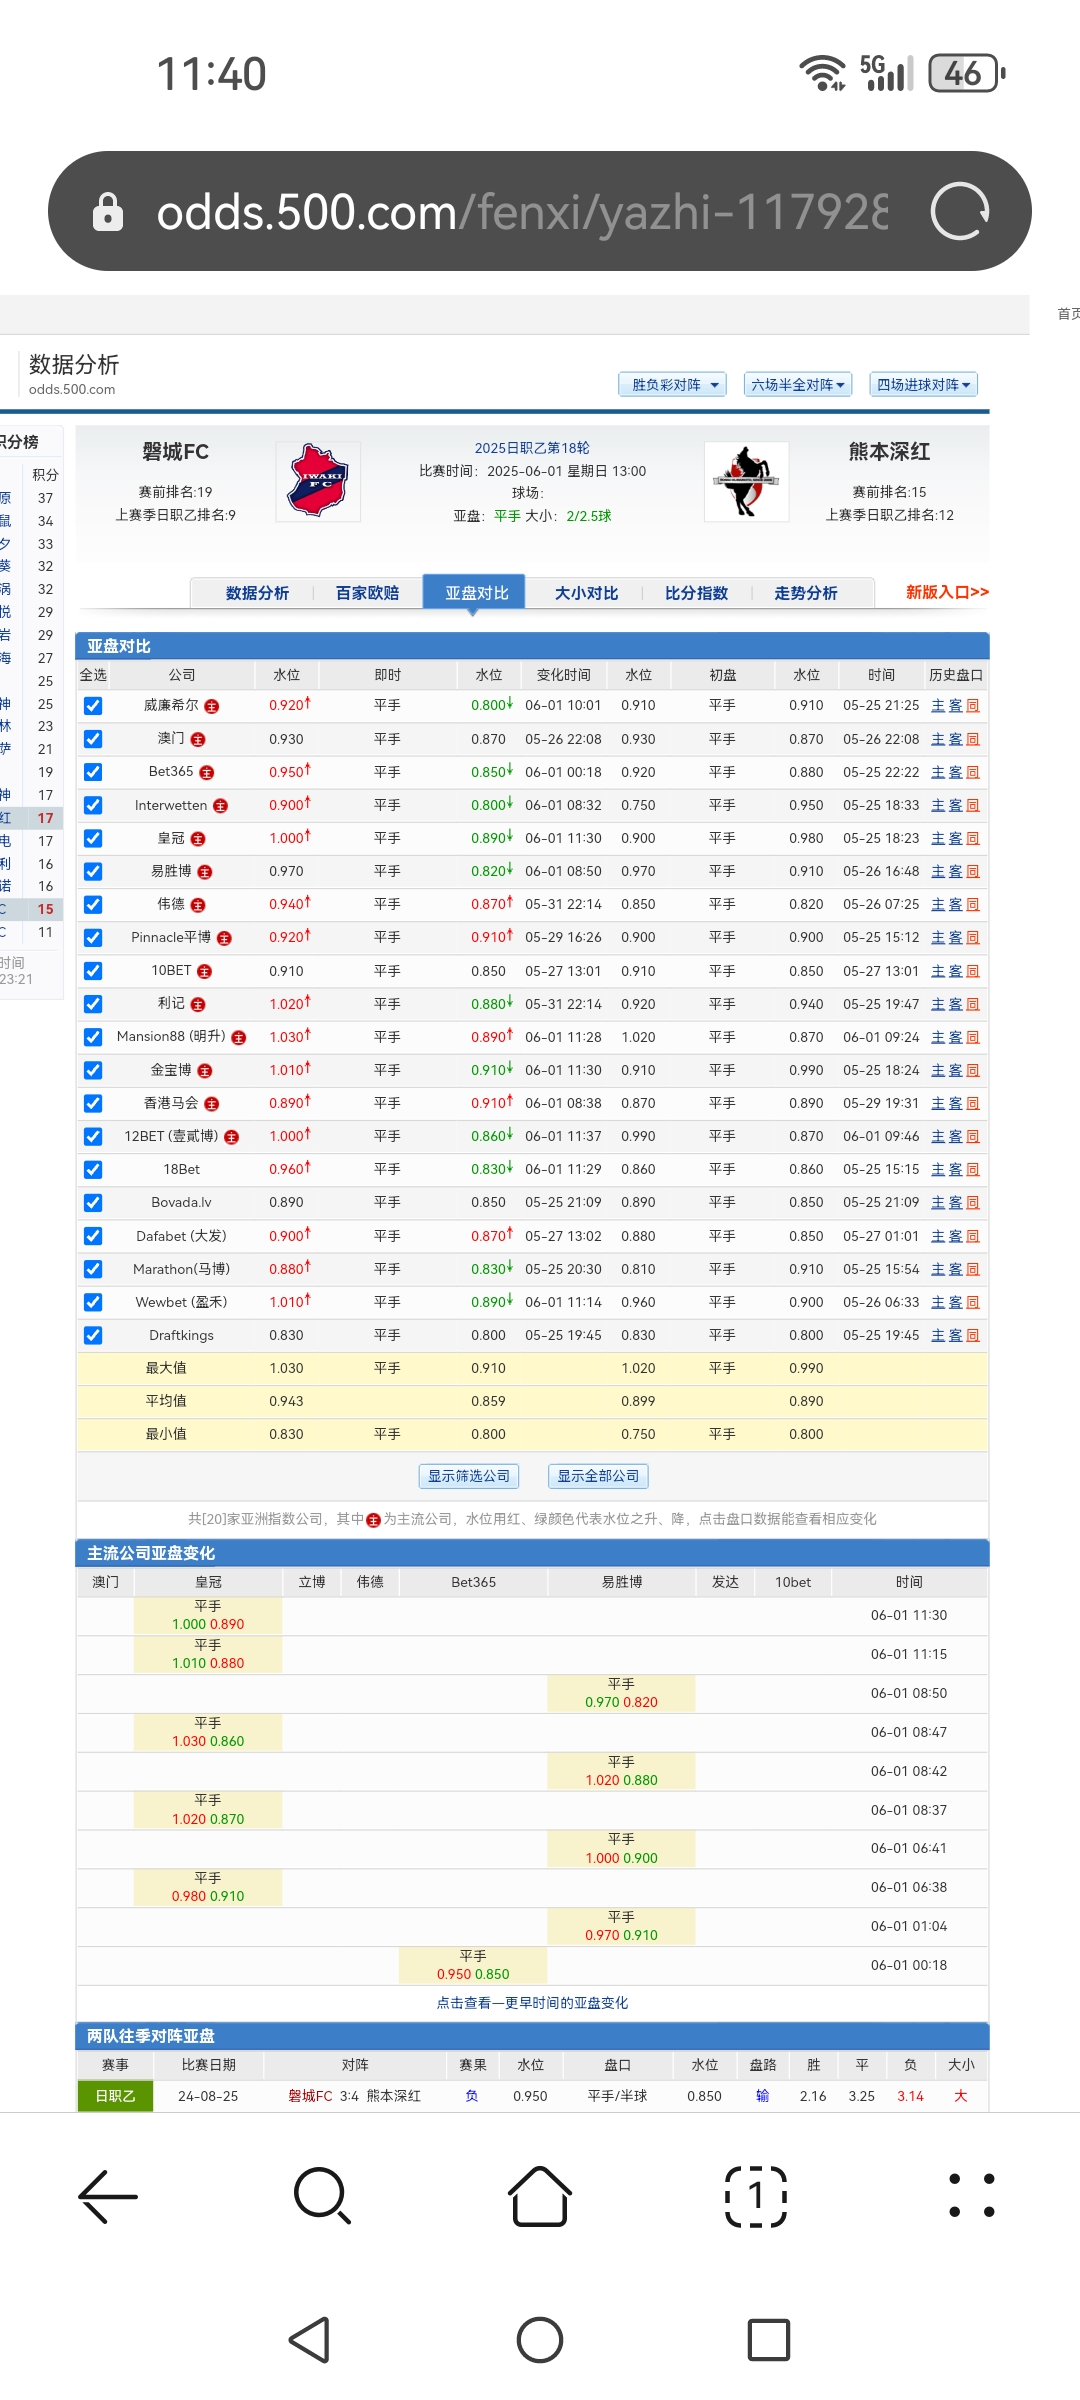Click the 磐城FC team logo
This screenshot has width=1080, height=2400.
[x=318, y=481]
